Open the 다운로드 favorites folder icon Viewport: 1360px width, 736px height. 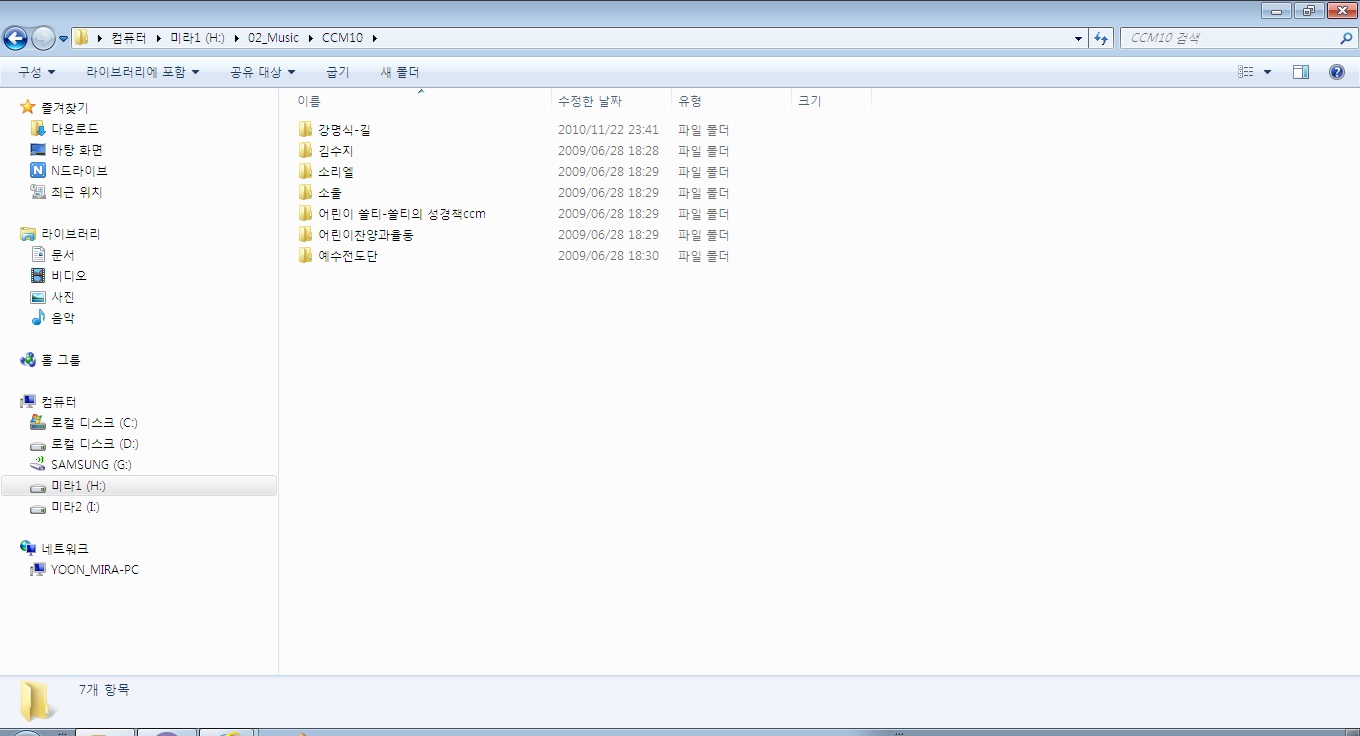point(38,129)
